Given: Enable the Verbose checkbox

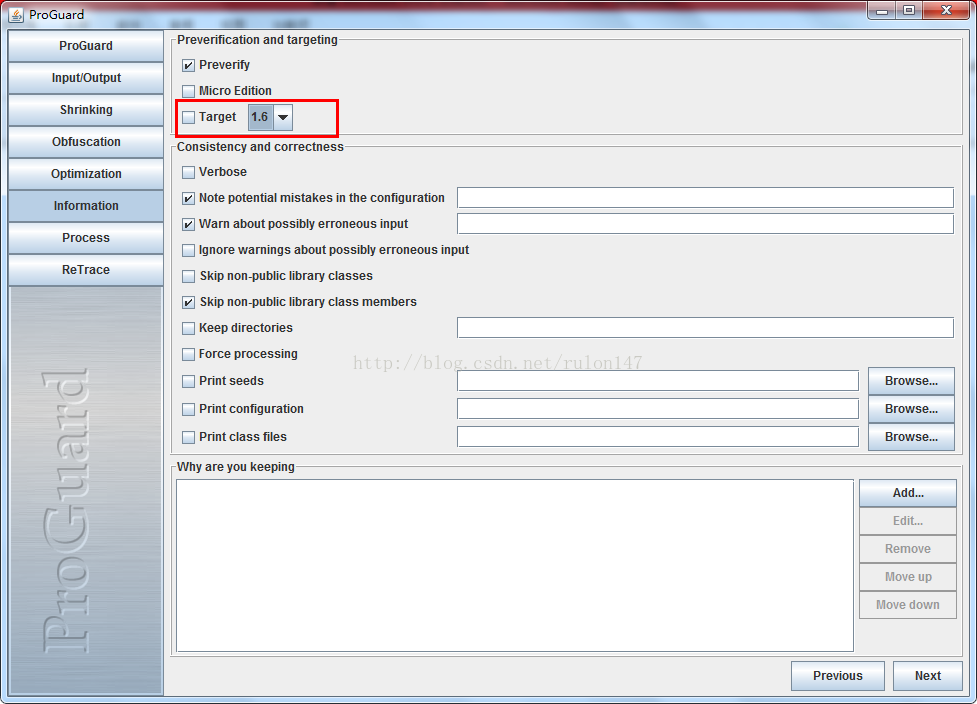Looking at the screenshot, I should pyautogui.click(x=188, y=172).
